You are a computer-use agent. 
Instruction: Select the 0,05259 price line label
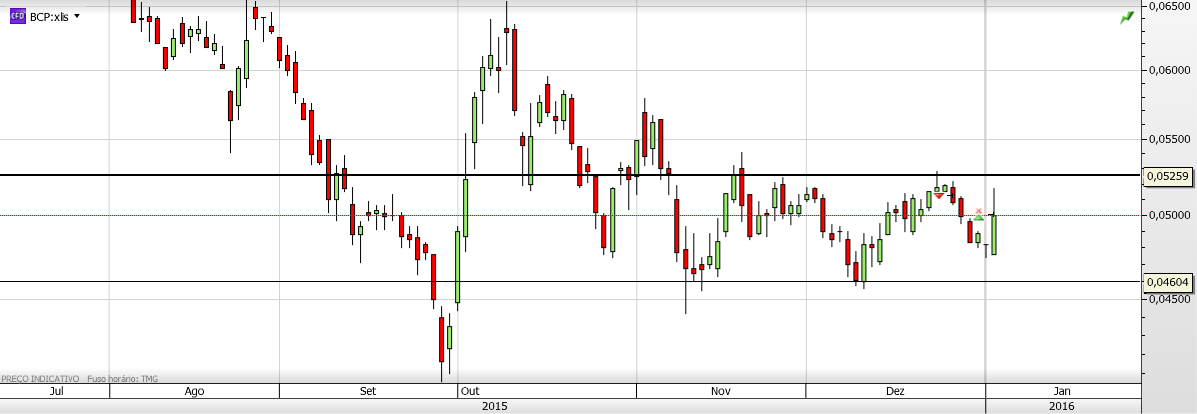(1168, 176)
